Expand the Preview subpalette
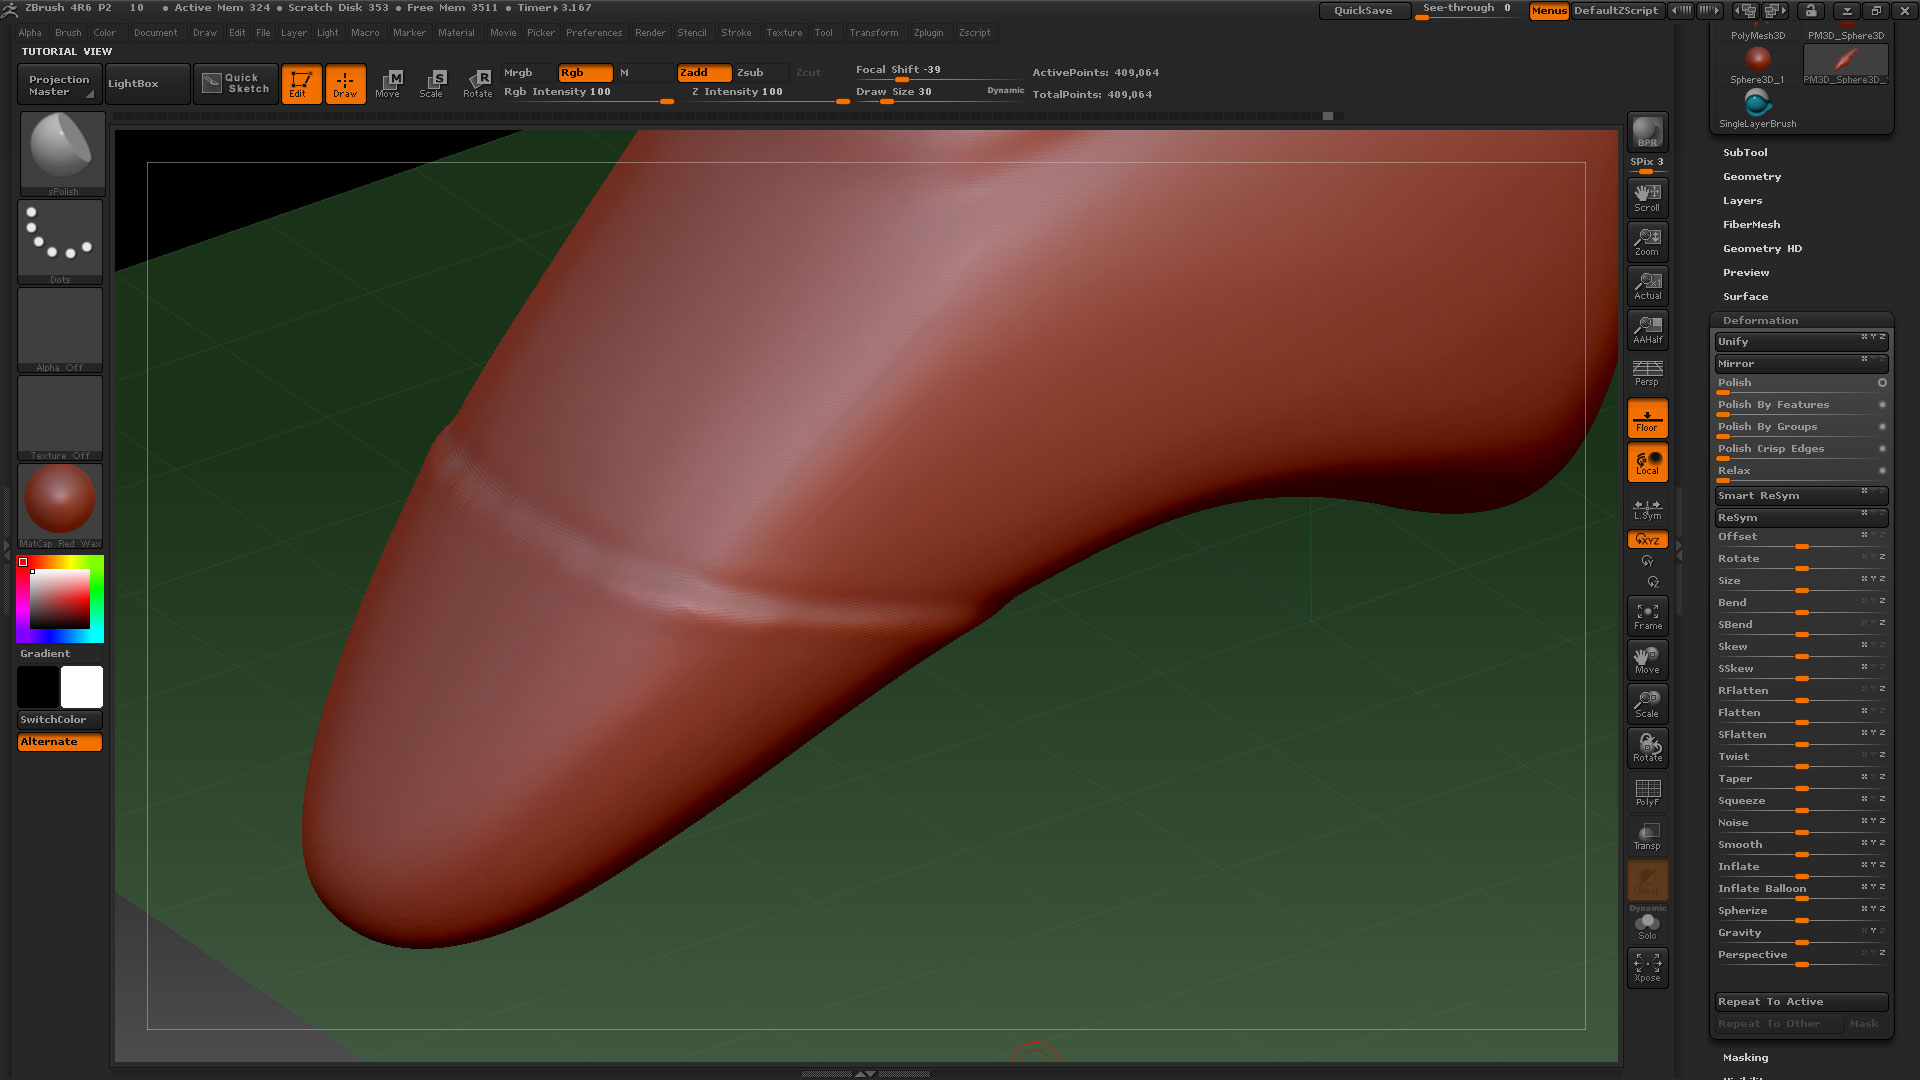 [1746, 273]
